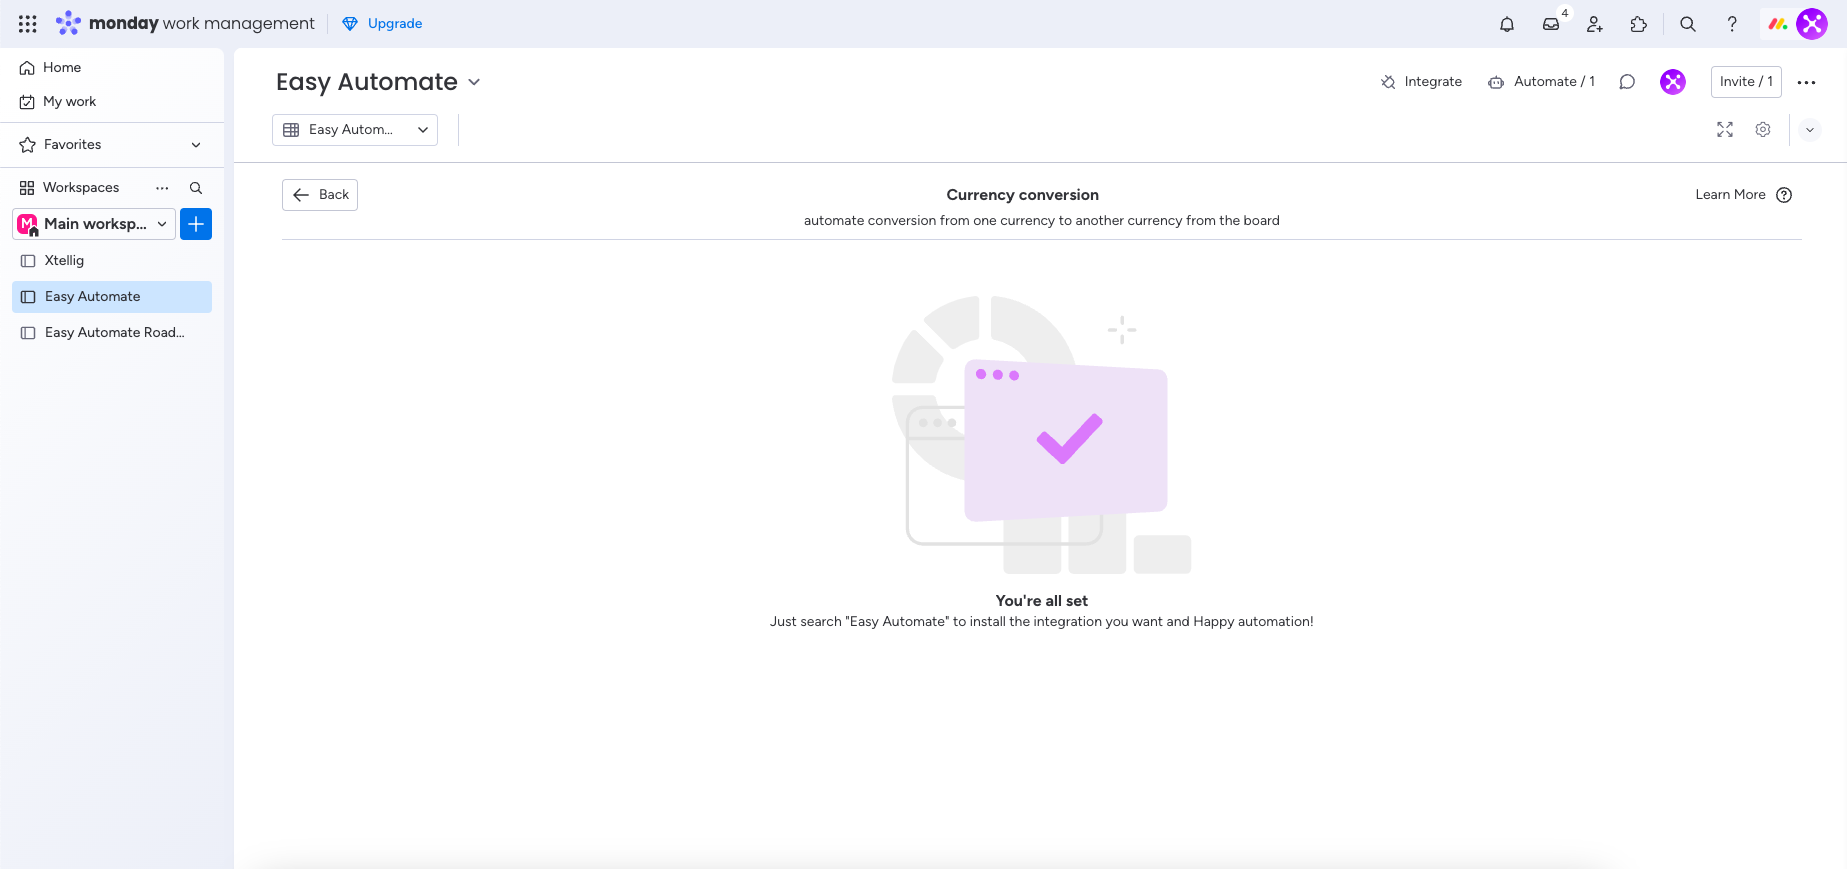Open the Easy Automate Roadmap board

tap(114, 333)
